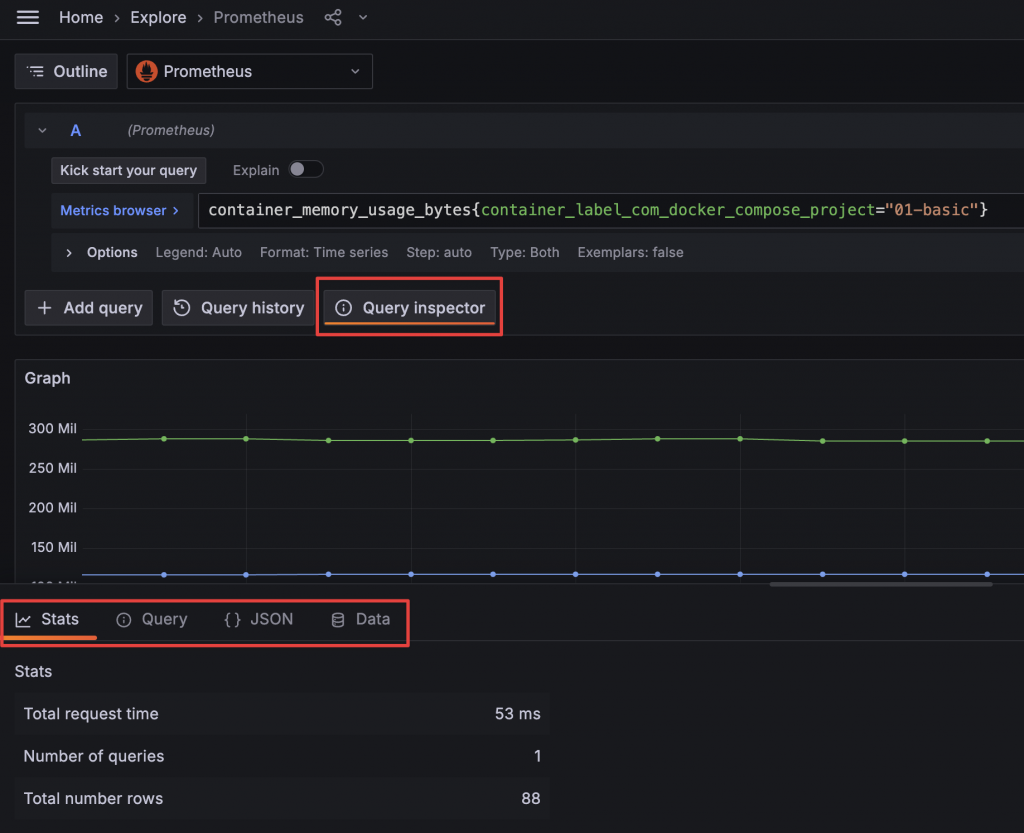The width and height of the screenshot is (1024, 833).
Task: Go to Home breadcrumb
Action: pyautogui.click(x=81, y=18)
